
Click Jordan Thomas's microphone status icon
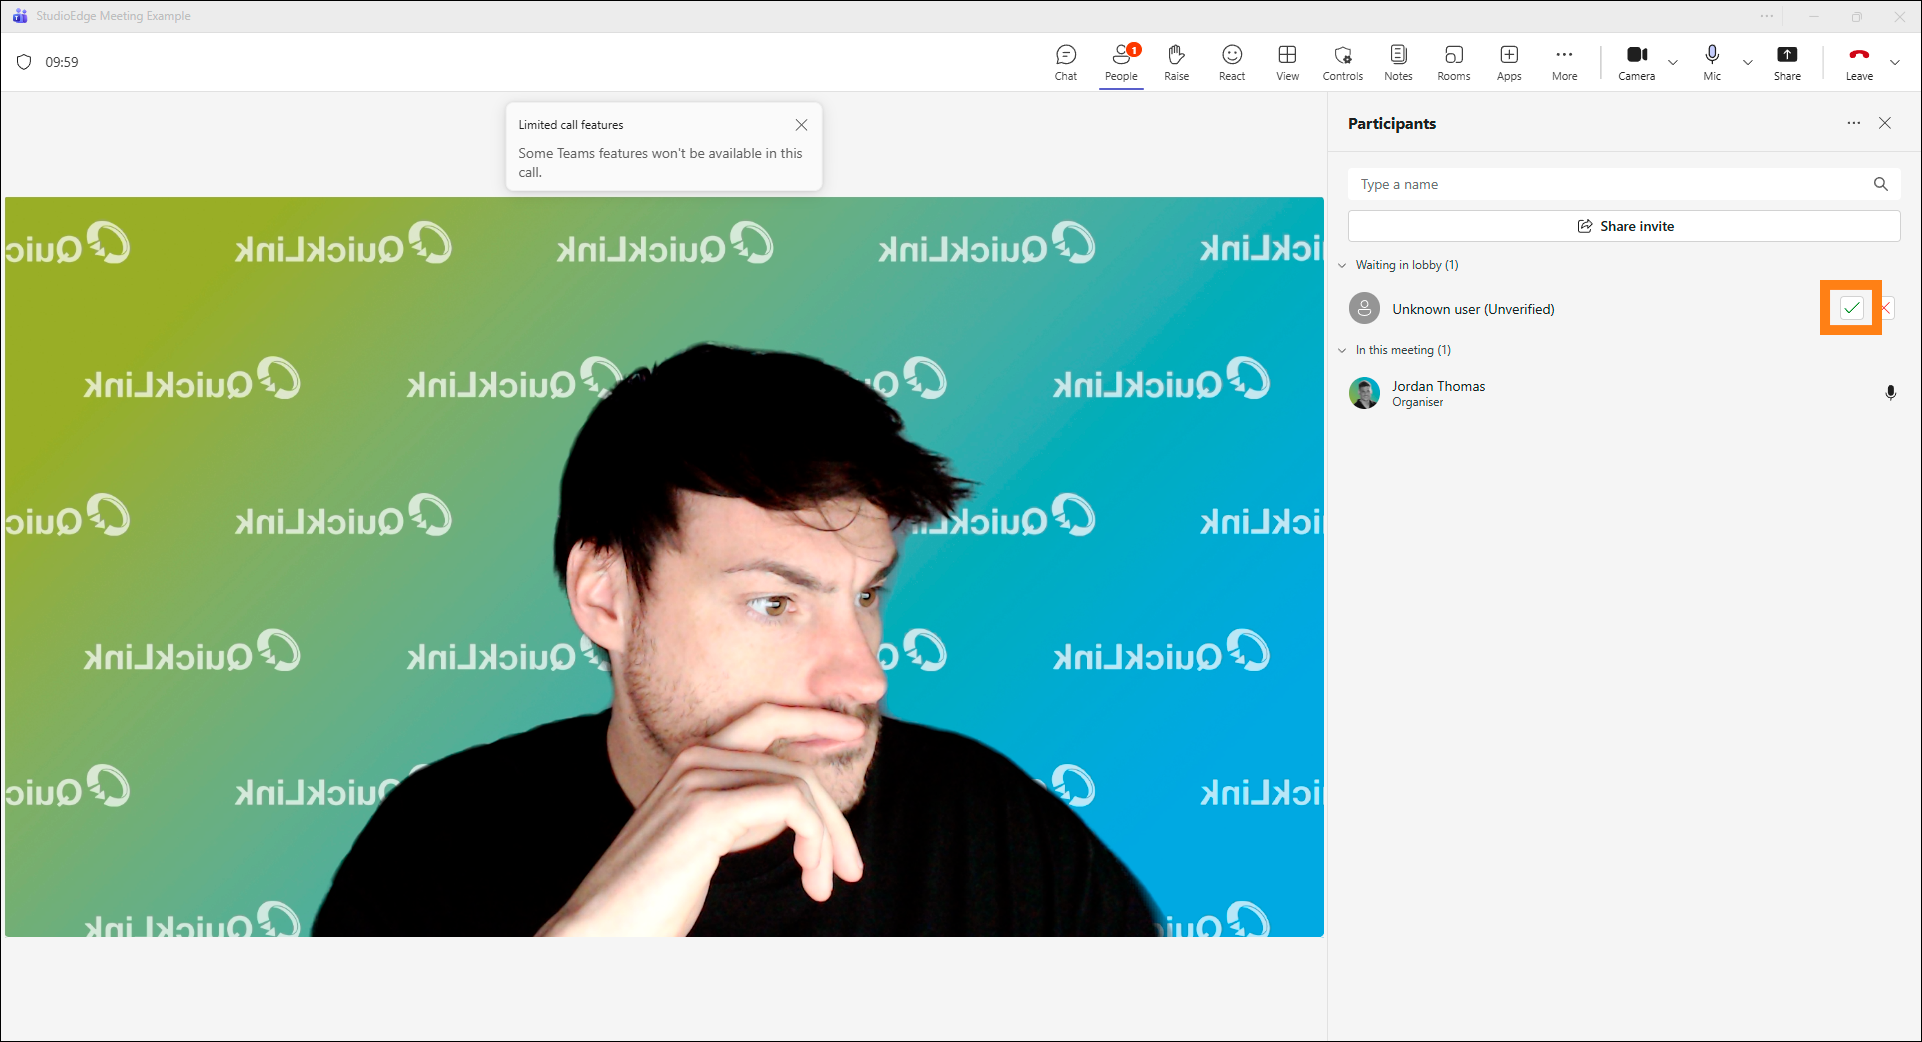(1890, 393)
